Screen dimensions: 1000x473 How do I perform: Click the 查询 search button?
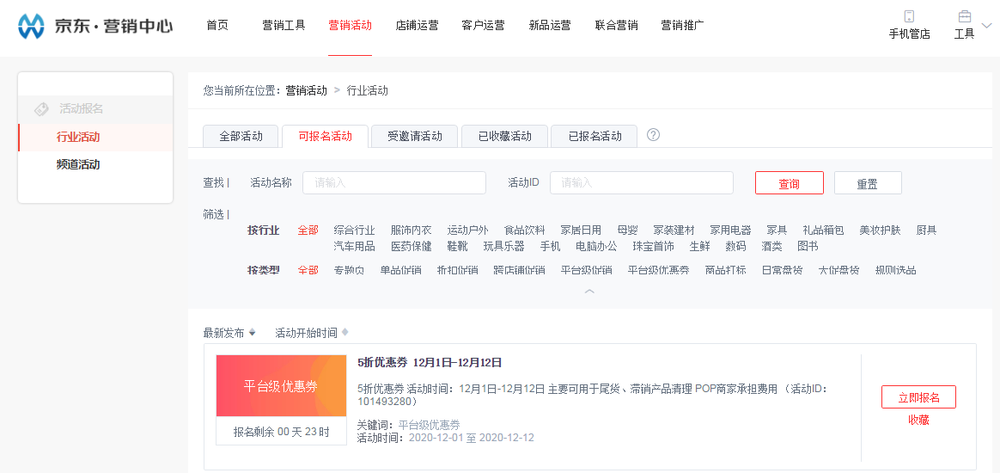pyautogui.click(x=789, y=183)
